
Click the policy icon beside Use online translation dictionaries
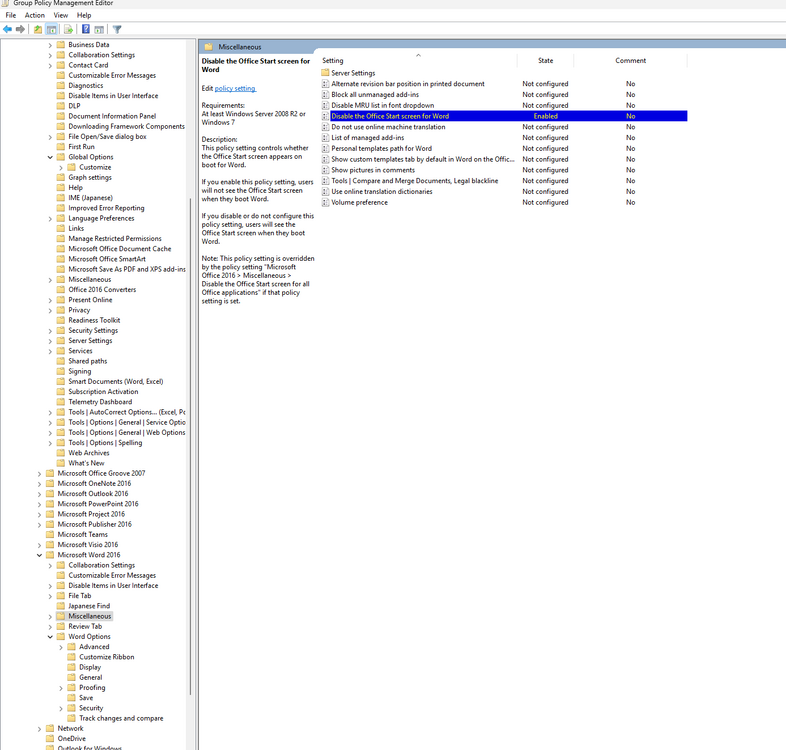pos(325,192)
